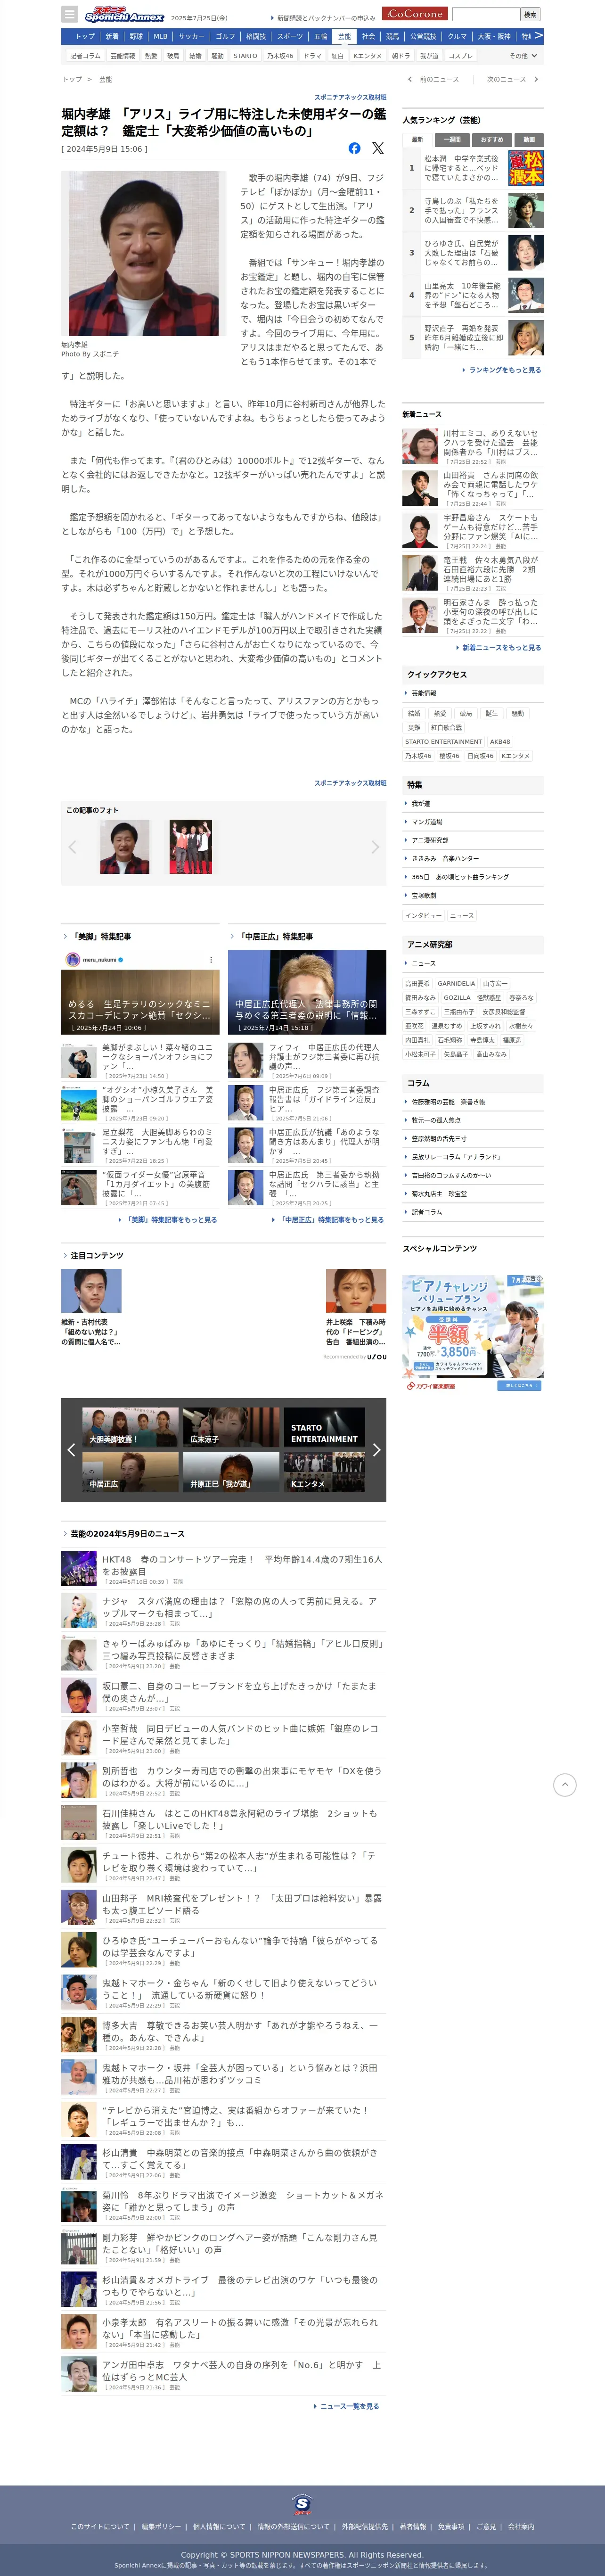Open 個人情報について footer link

click(x=218, y=2526)
